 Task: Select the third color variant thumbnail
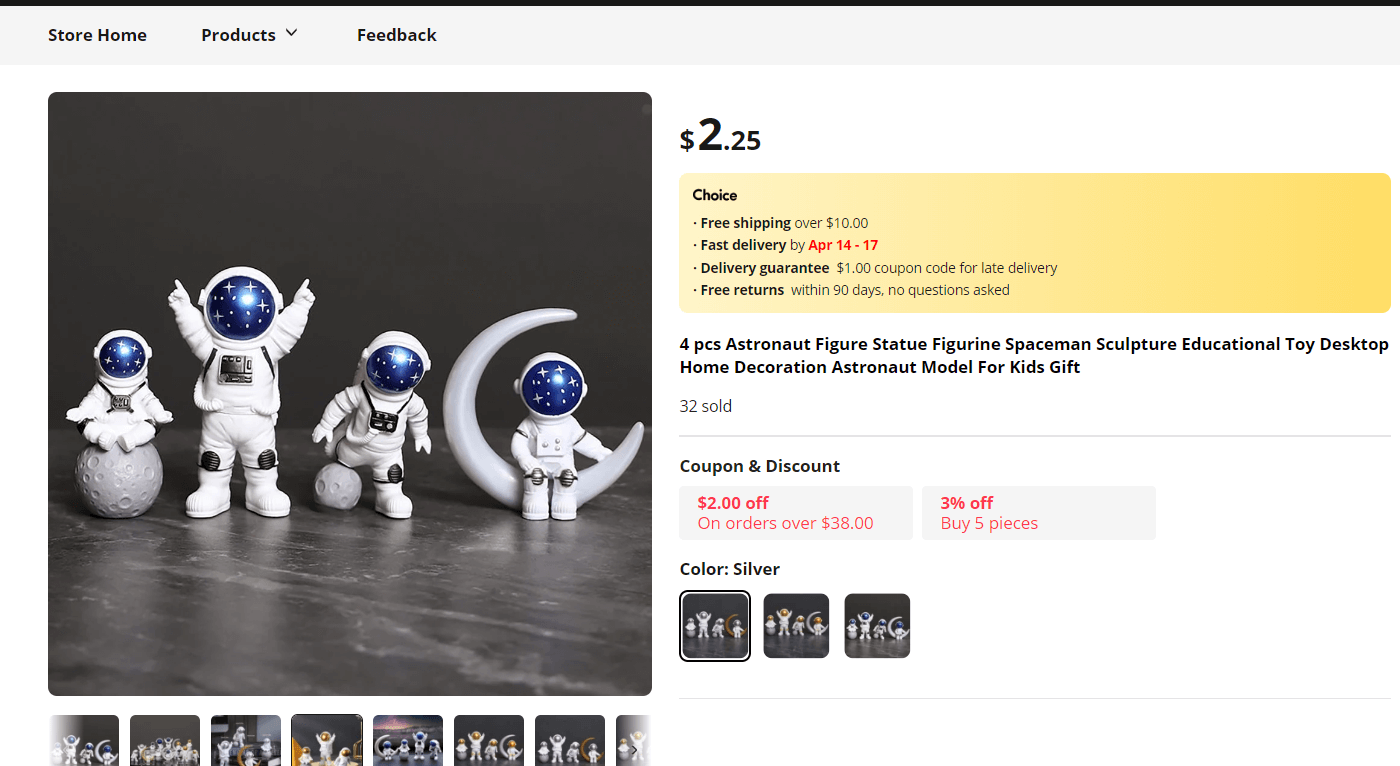coord(877,625)
